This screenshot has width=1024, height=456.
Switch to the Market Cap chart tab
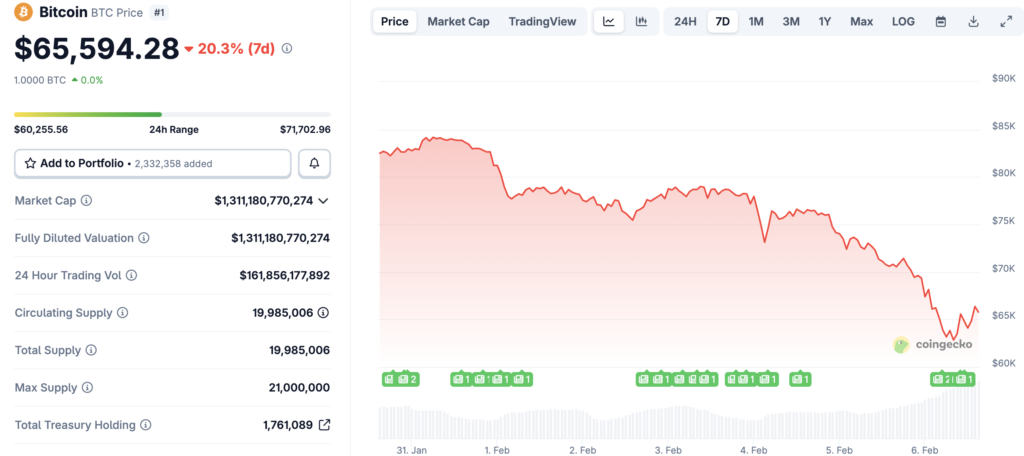pos(458,21)
